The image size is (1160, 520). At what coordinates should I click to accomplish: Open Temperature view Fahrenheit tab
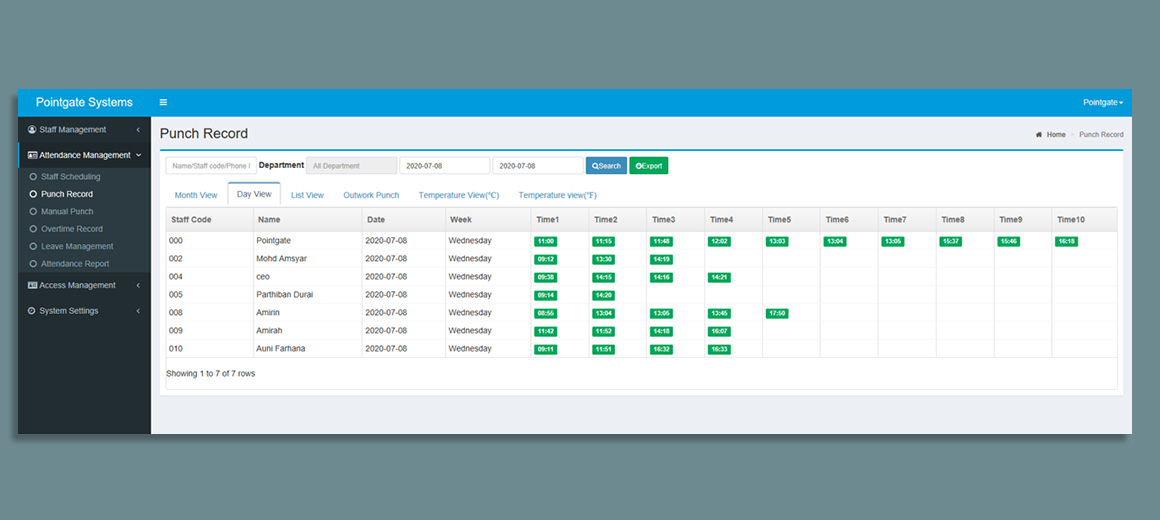pos(557,195)
